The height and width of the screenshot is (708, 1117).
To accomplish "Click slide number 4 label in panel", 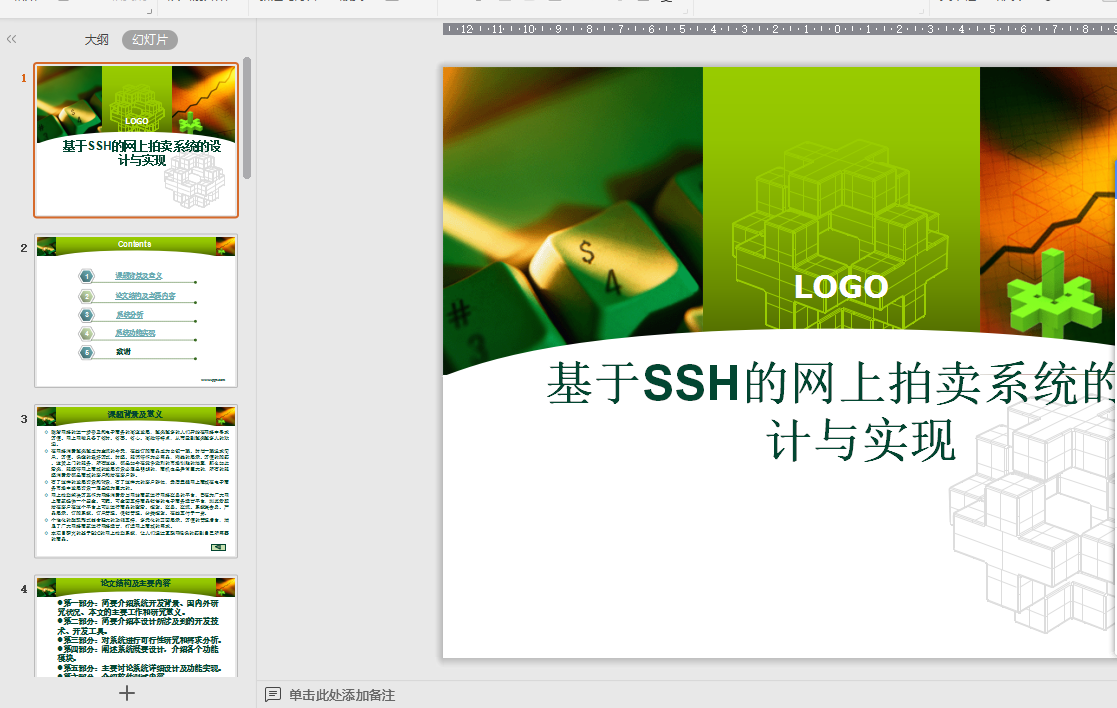I will point(24,589).
